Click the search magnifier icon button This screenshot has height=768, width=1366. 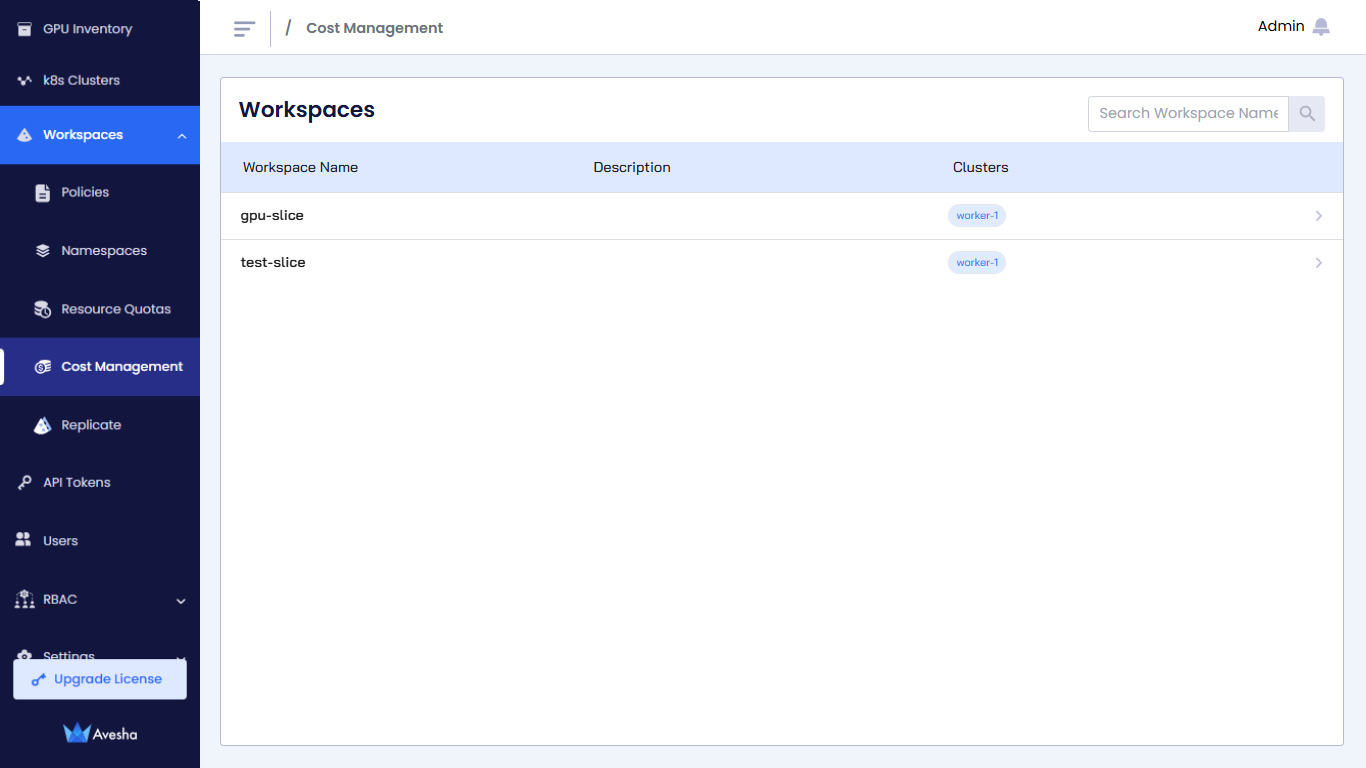[x=1306, y=114]
